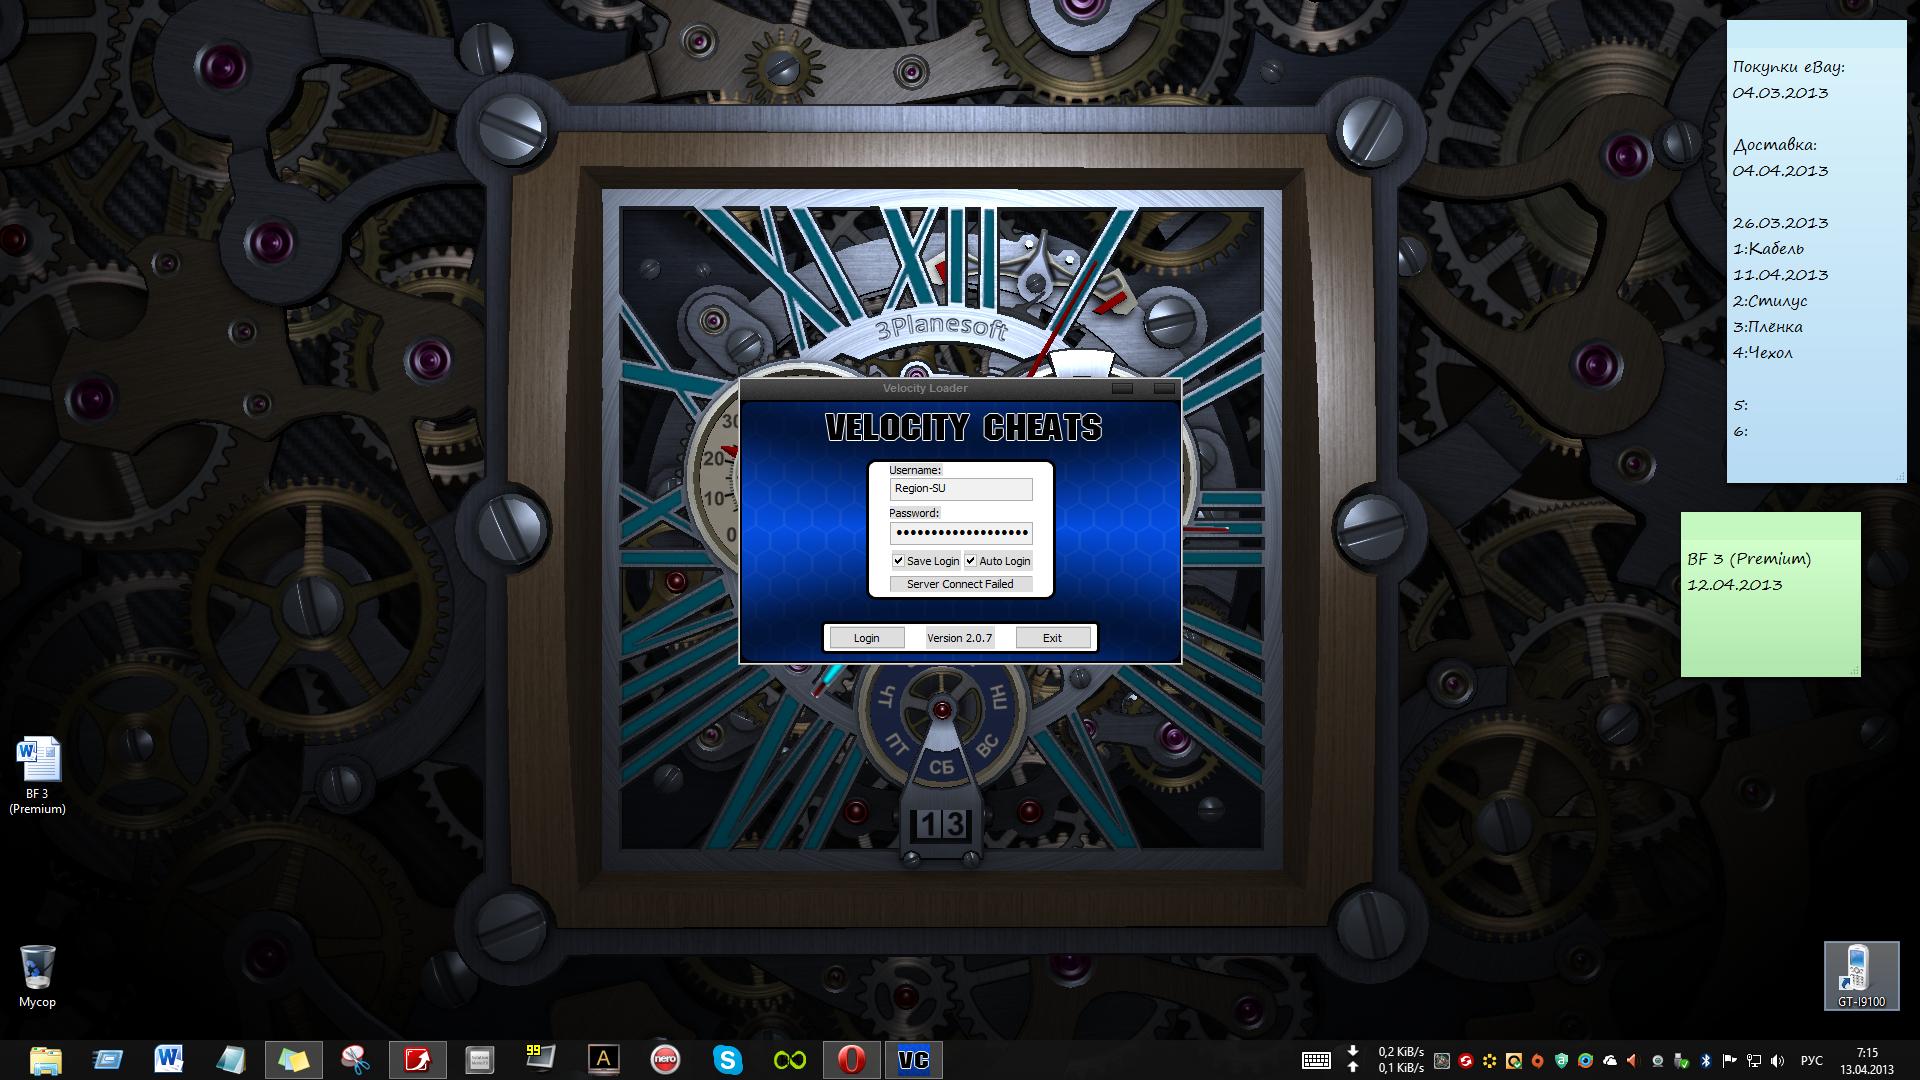The width and height of the screenshot is (1920, 1080).
Task: Open the touch keyboard tray icon
Action: point(1316,1060)
